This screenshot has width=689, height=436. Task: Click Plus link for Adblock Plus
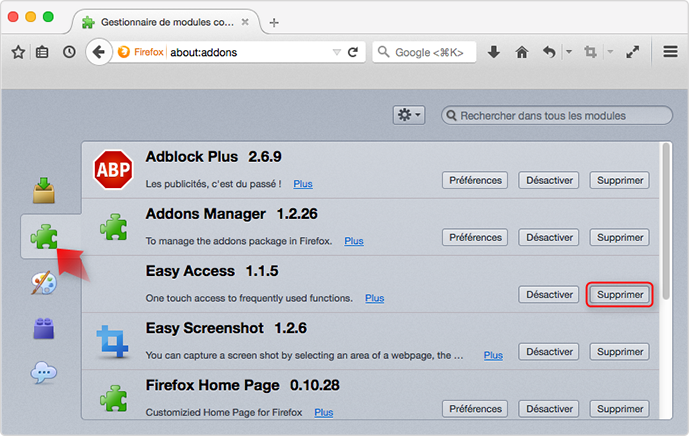click(303, 184)
